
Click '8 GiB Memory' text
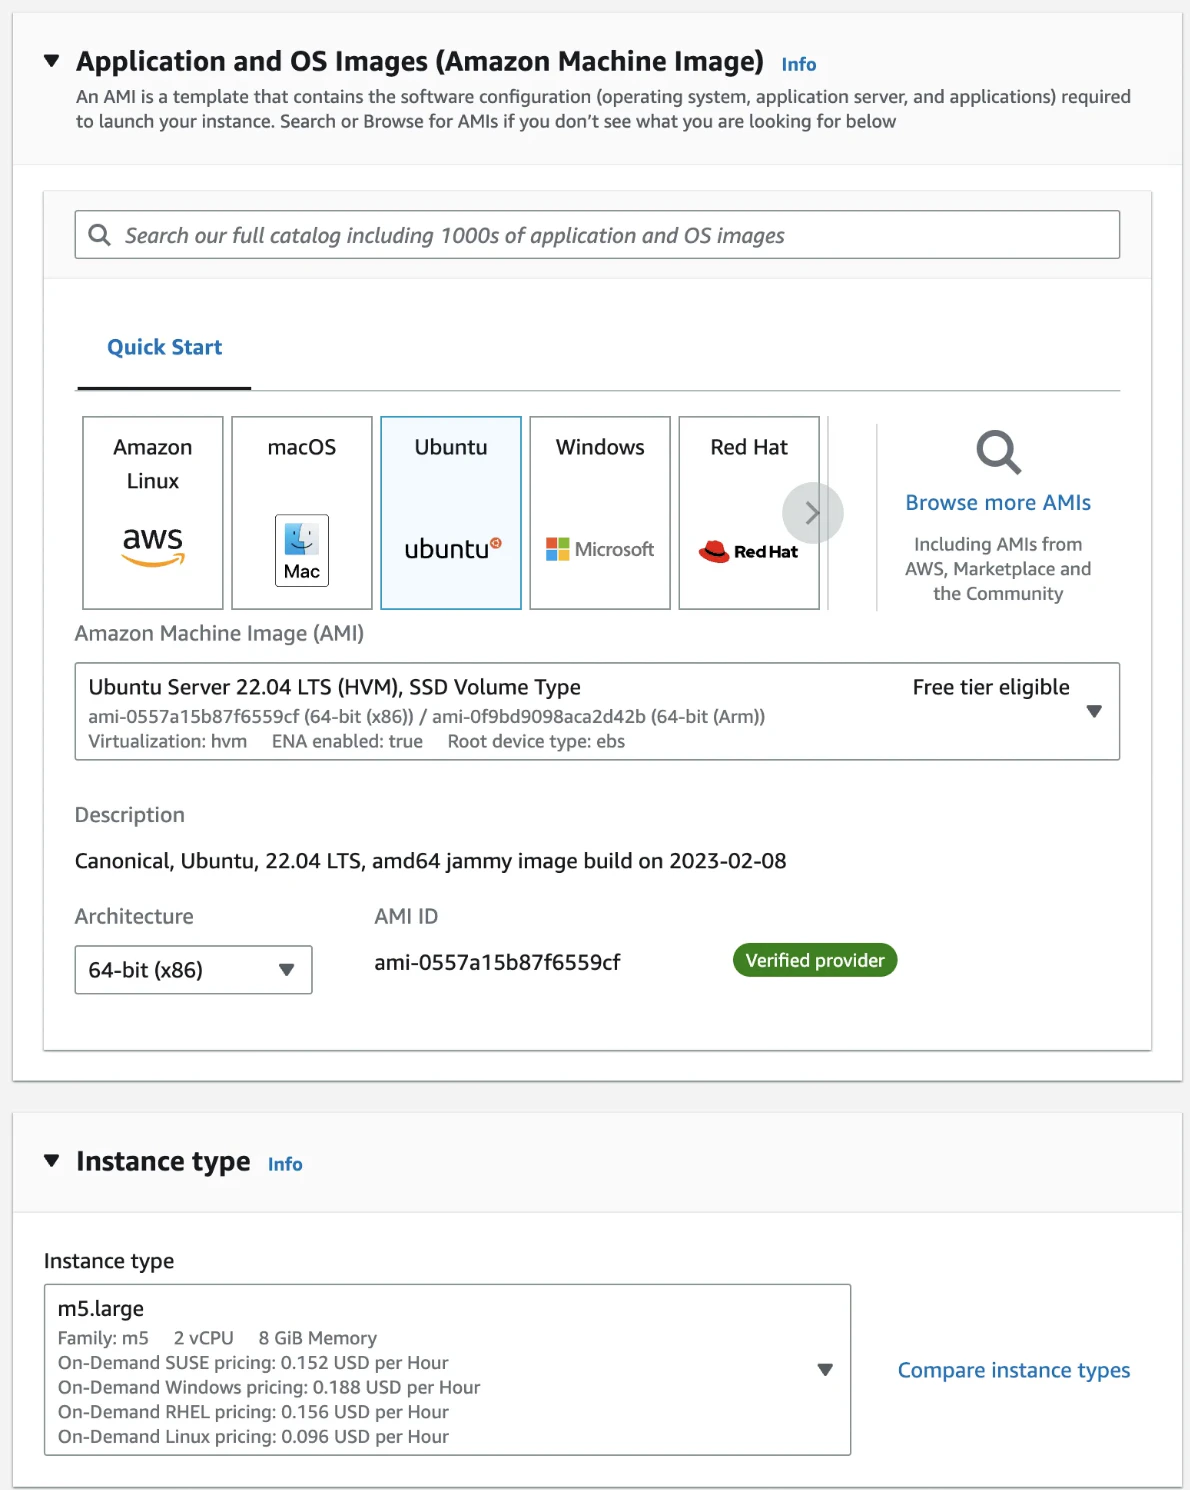tap(318, 1338)
